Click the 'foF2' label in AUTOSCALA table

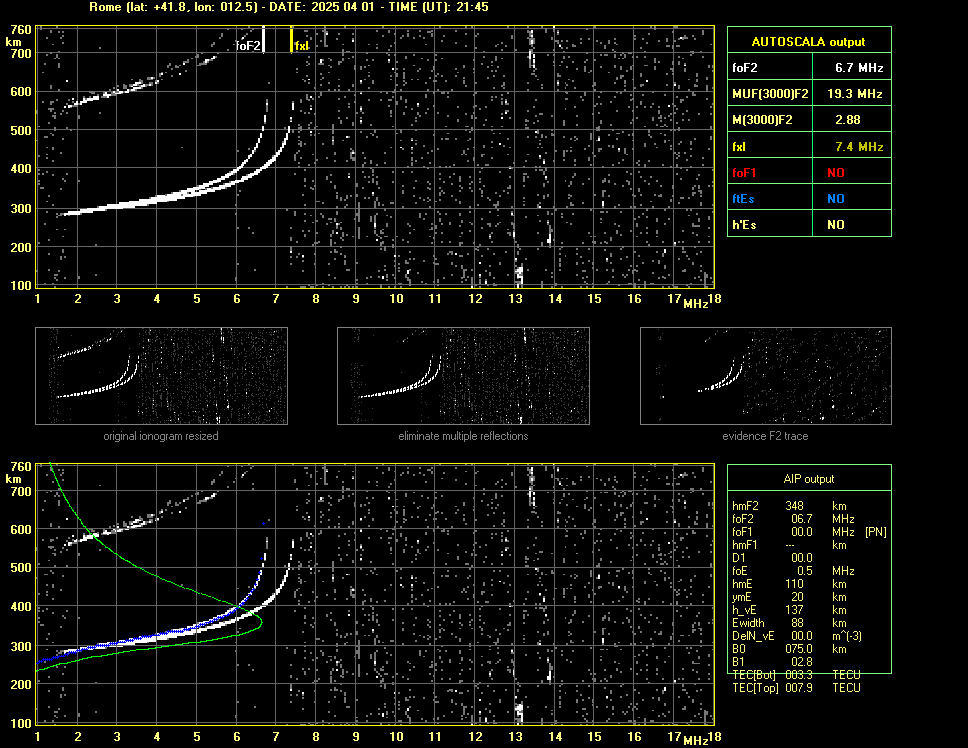click(745, 68)
